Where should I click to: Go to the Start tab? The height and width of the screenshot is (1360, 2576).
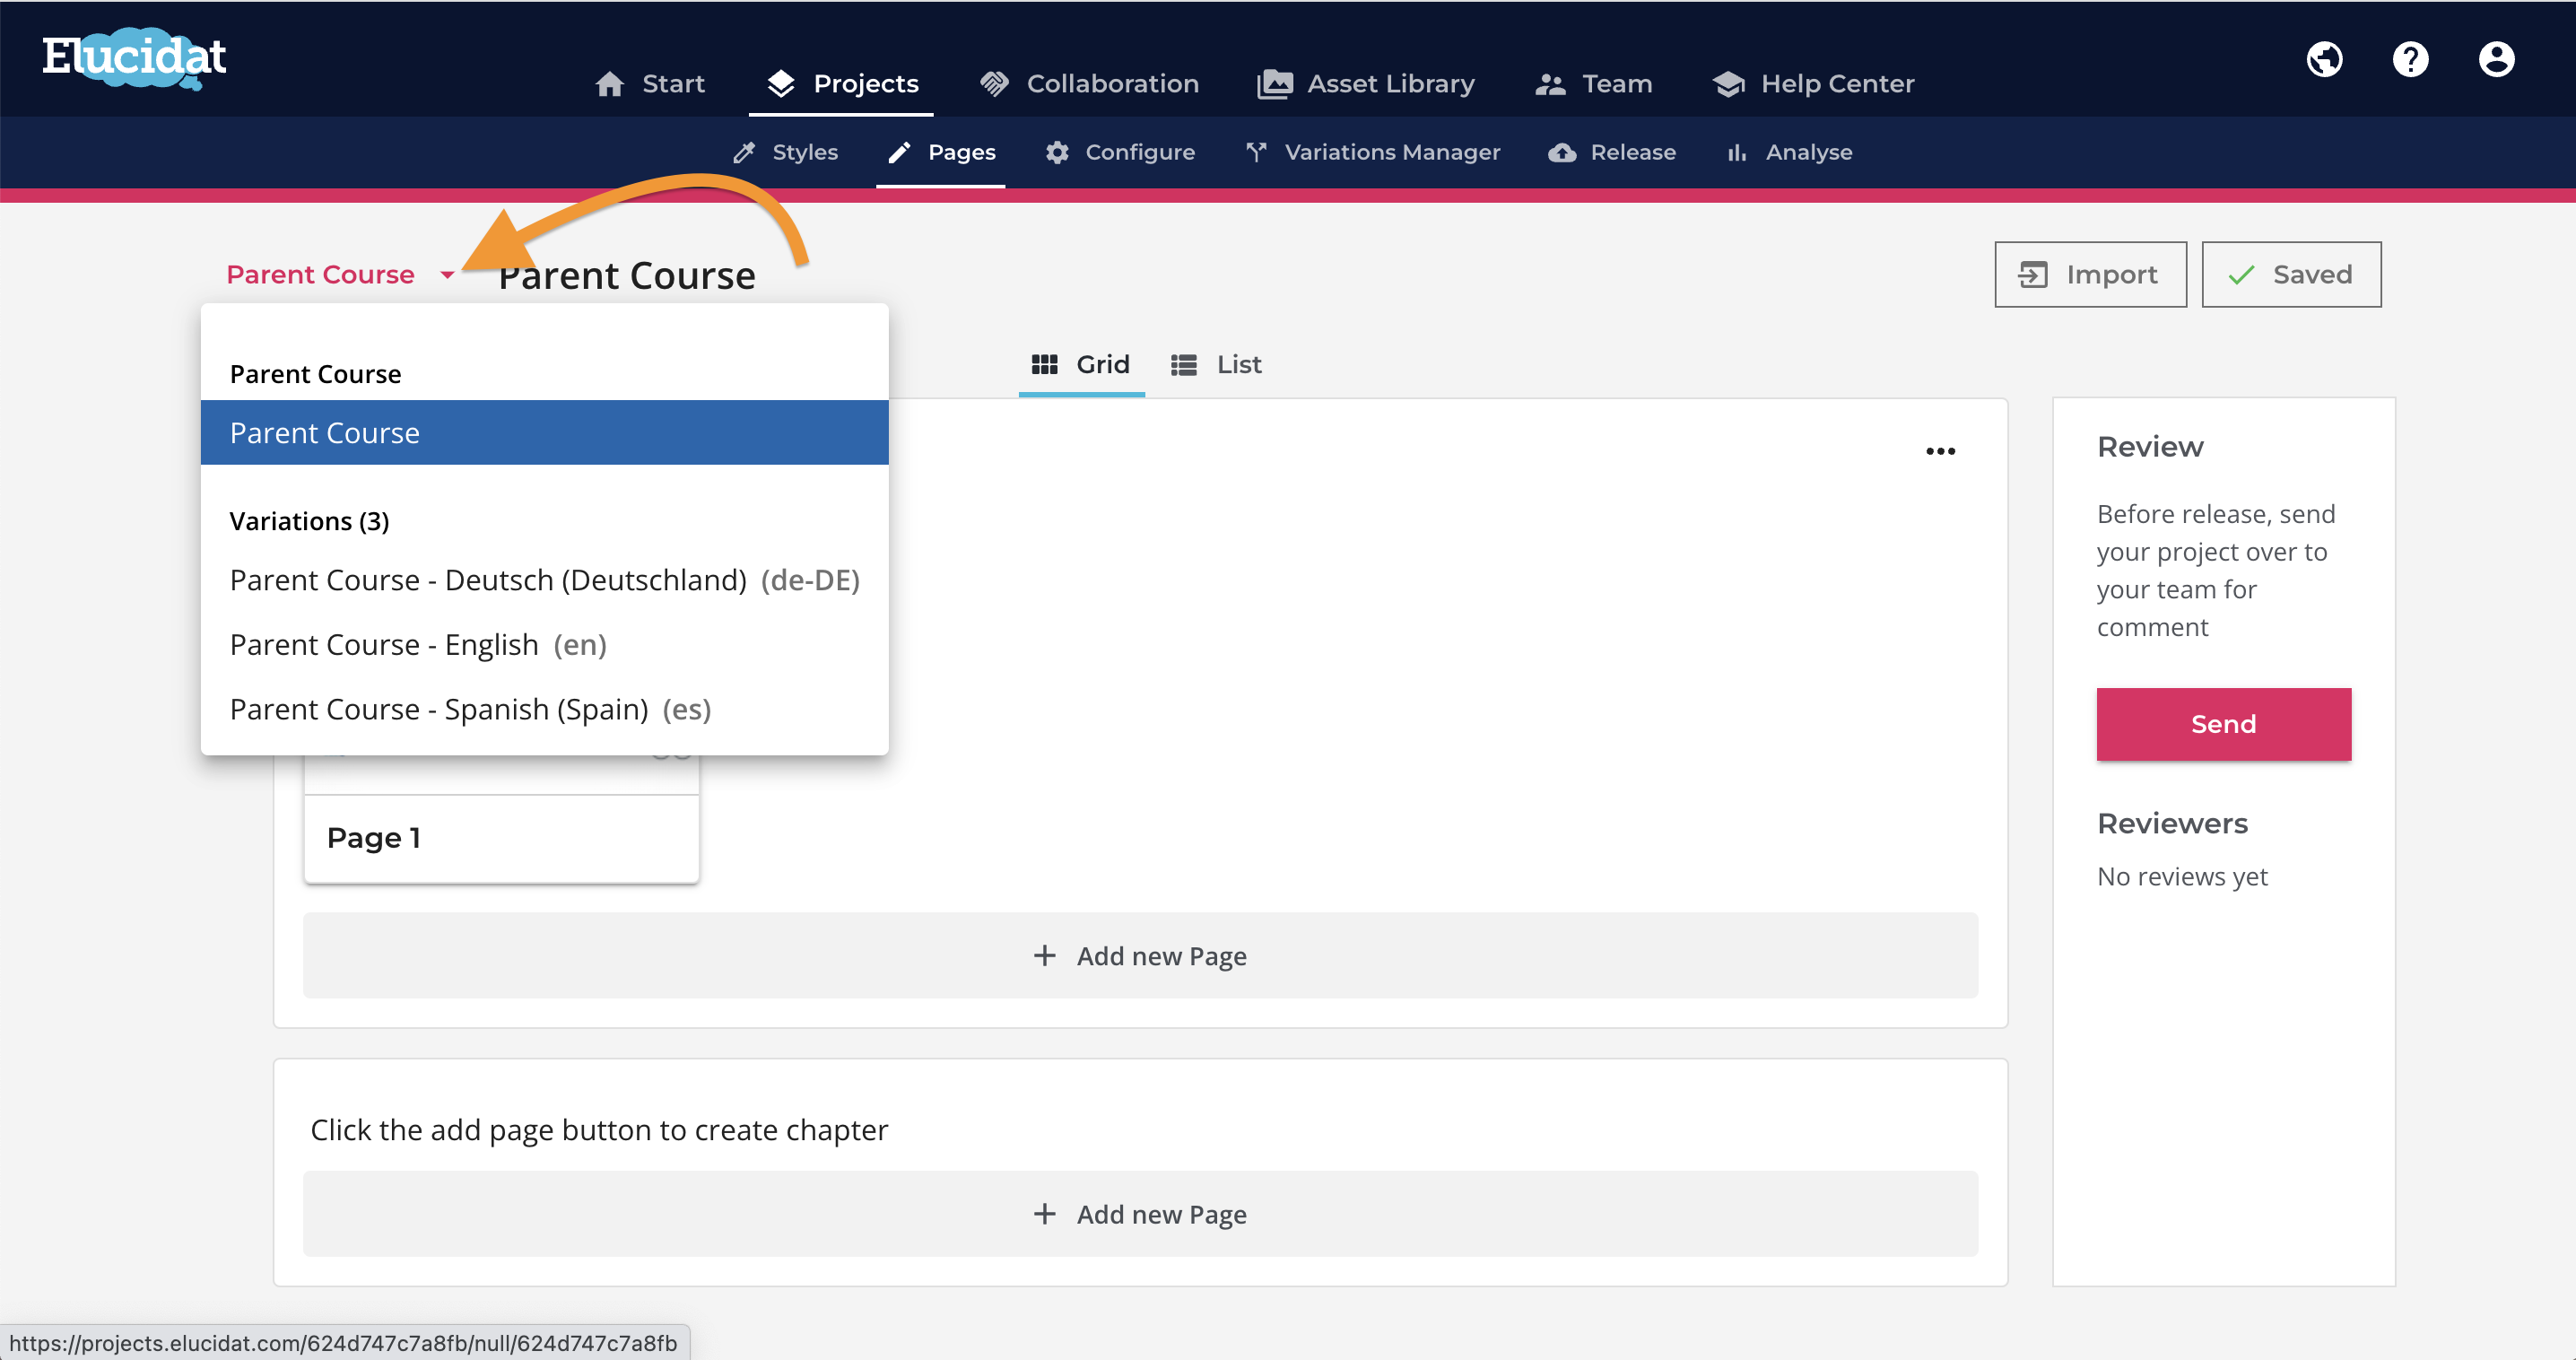pyautogui.click(x=650, y=84)
